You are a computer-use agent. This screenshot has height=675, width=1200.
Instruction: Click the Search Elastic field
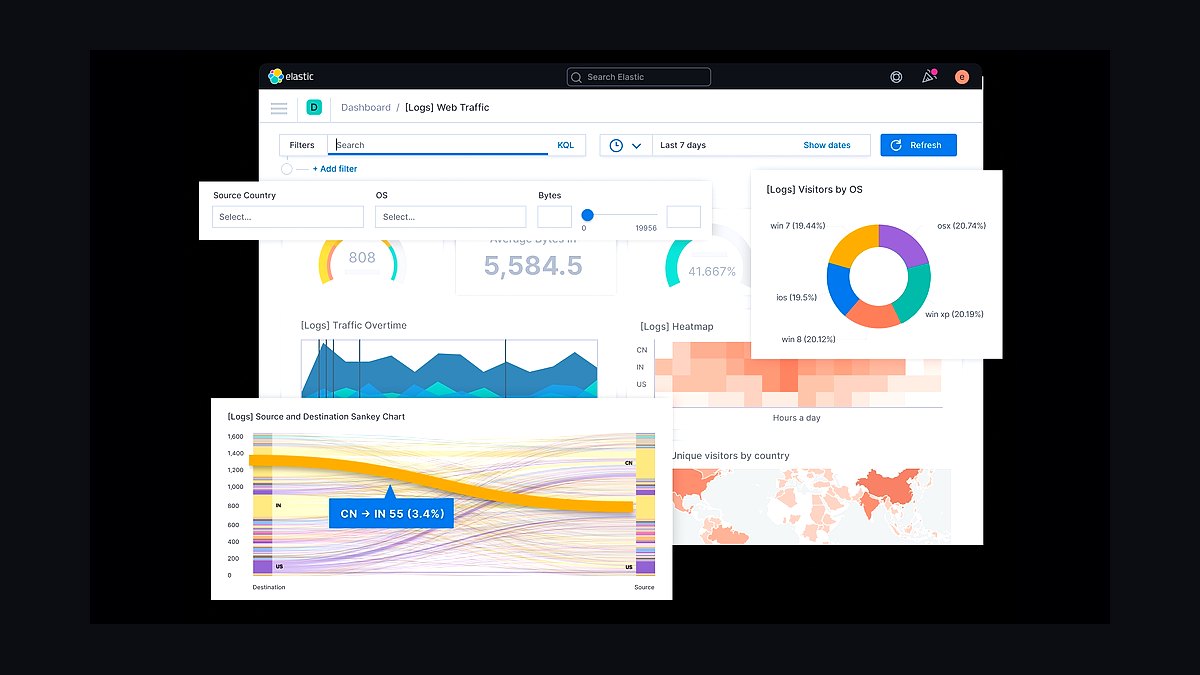[x=639, y=77]
